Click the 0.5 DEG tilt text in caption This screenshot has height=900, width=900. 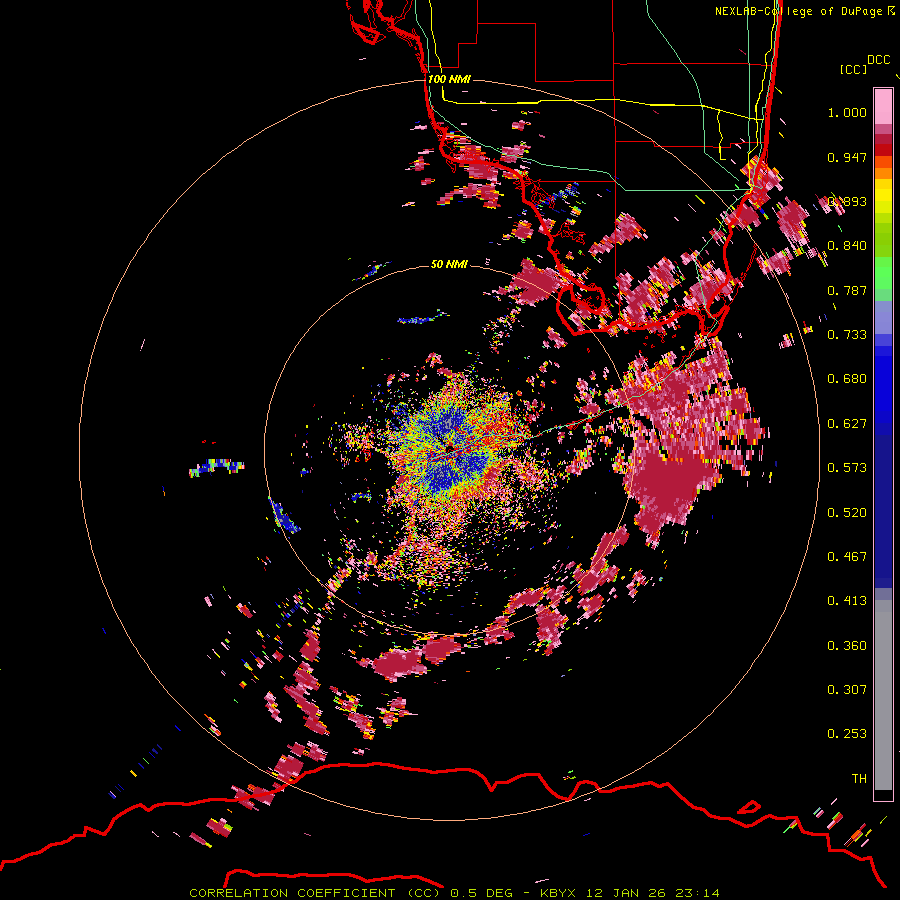pos(481,893)
